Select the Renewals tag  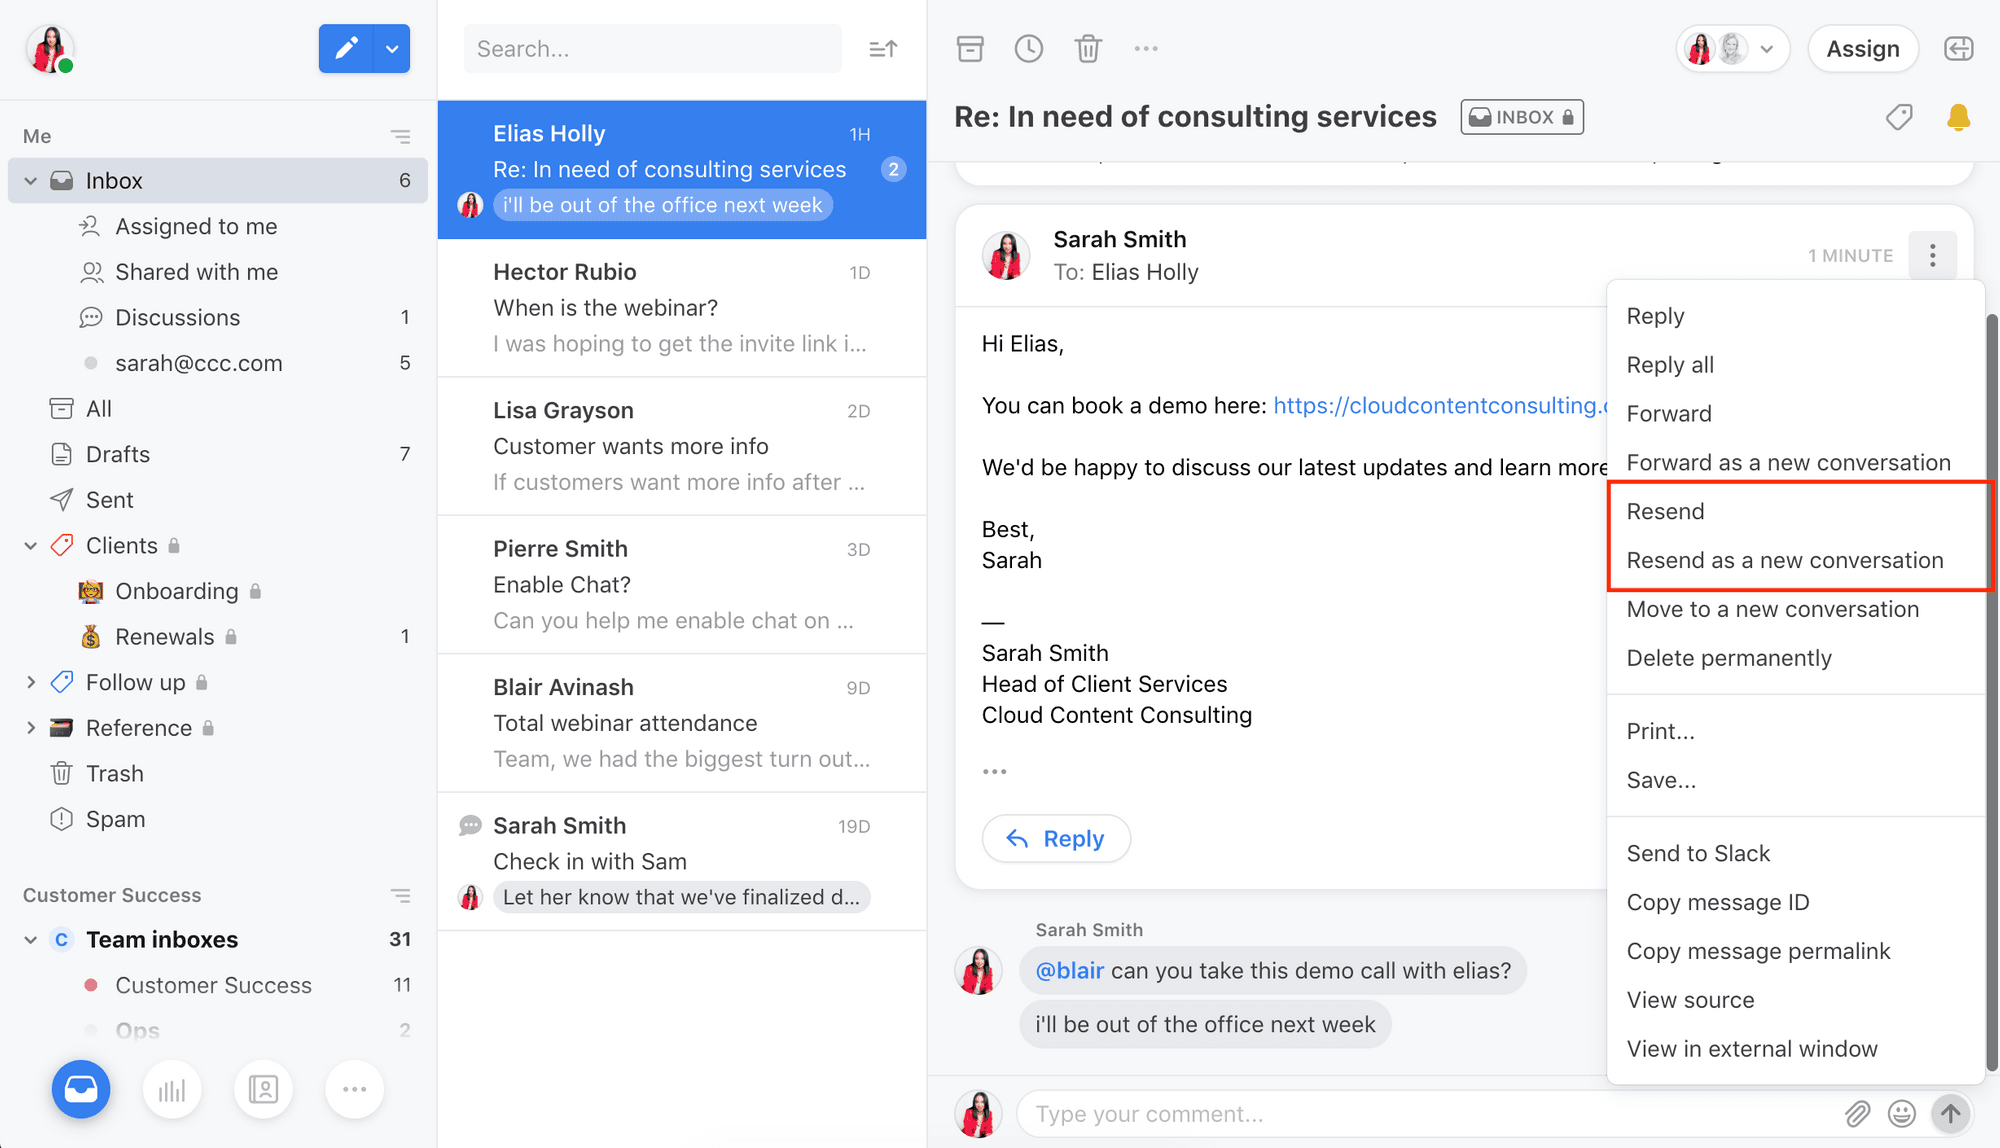[x=218, y=637]
